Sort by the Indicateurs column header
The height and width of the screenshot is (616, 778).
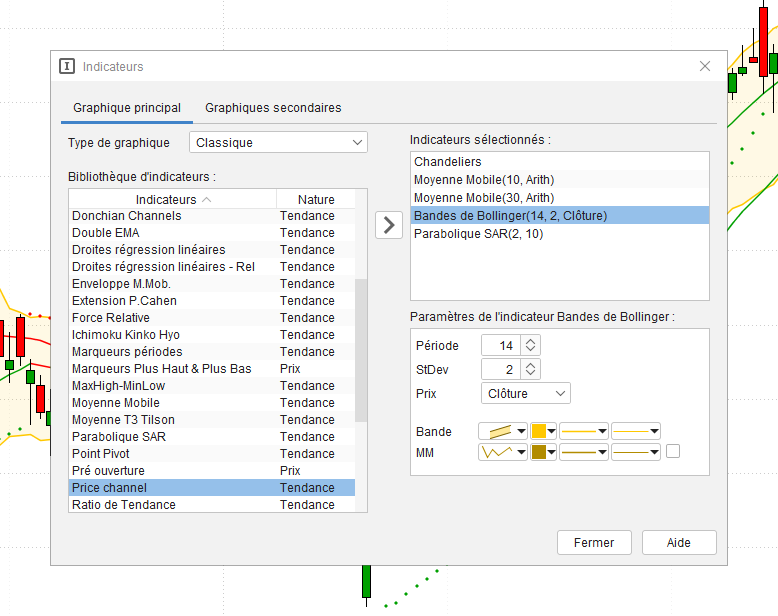[173, 199]
